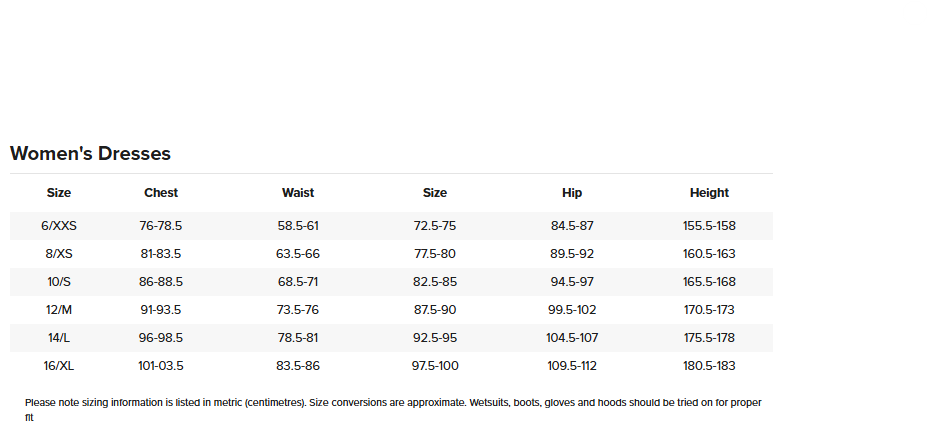The width and height of the screenshot is (928, 443).
Task: Select height value 170.5-173
Action: (x=709, y=310)
